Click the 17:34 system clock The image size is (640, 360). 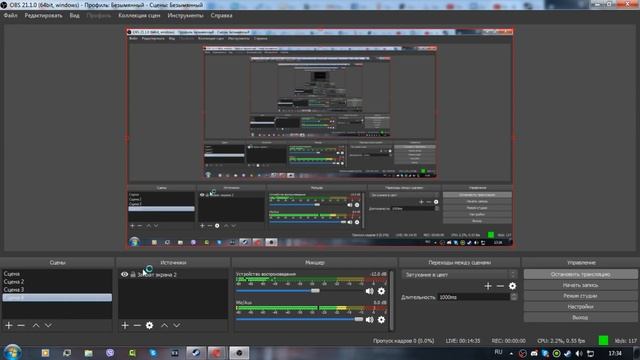615,353
